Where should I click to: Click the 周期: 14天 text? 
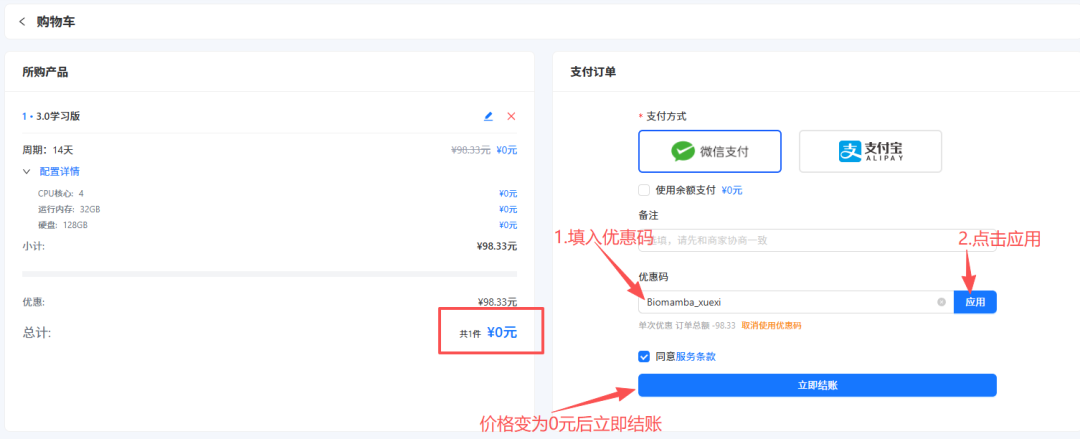[47, 150]
